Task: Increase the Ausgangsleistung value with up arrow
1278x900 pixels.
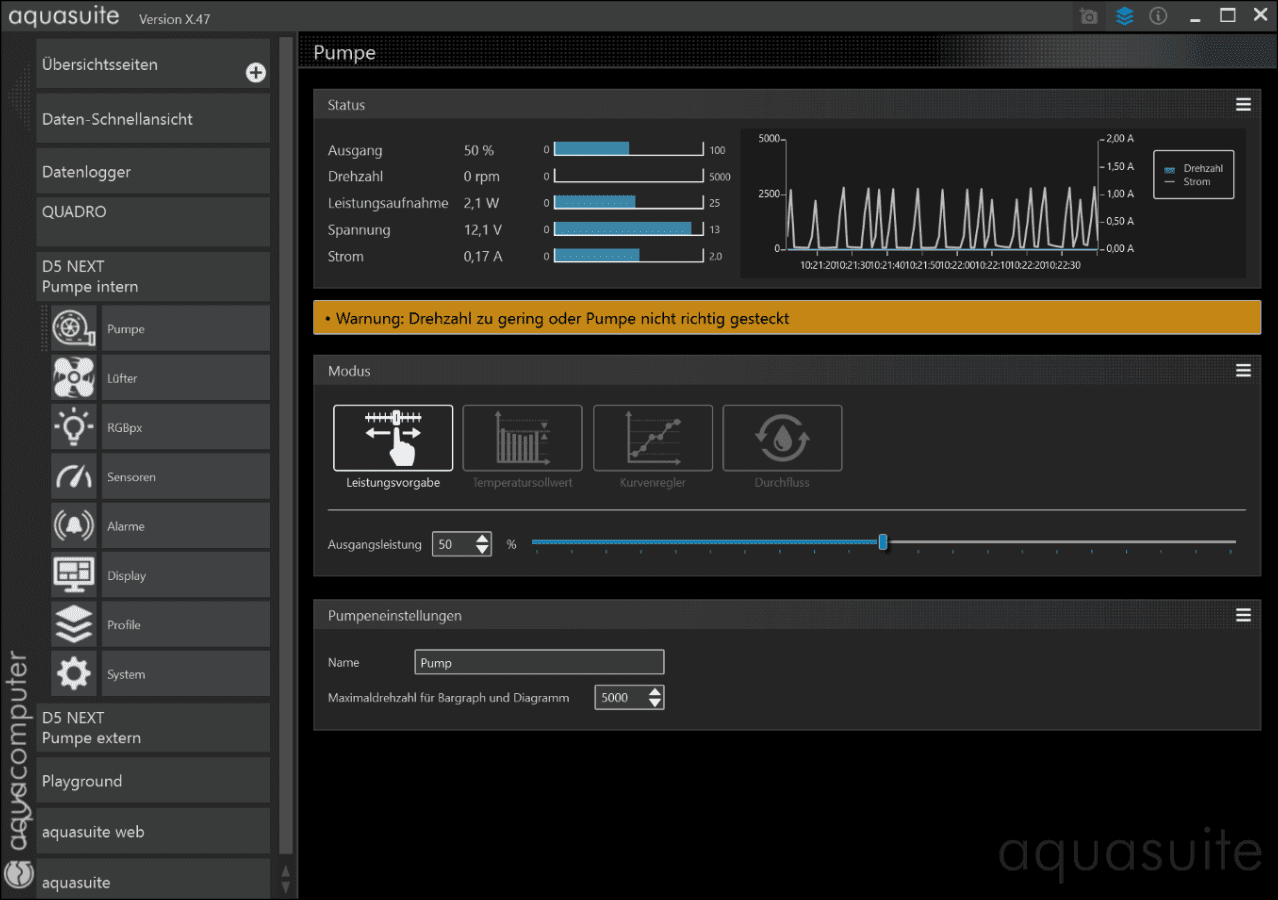Action: pyautogui.click(x=483, y=539)
